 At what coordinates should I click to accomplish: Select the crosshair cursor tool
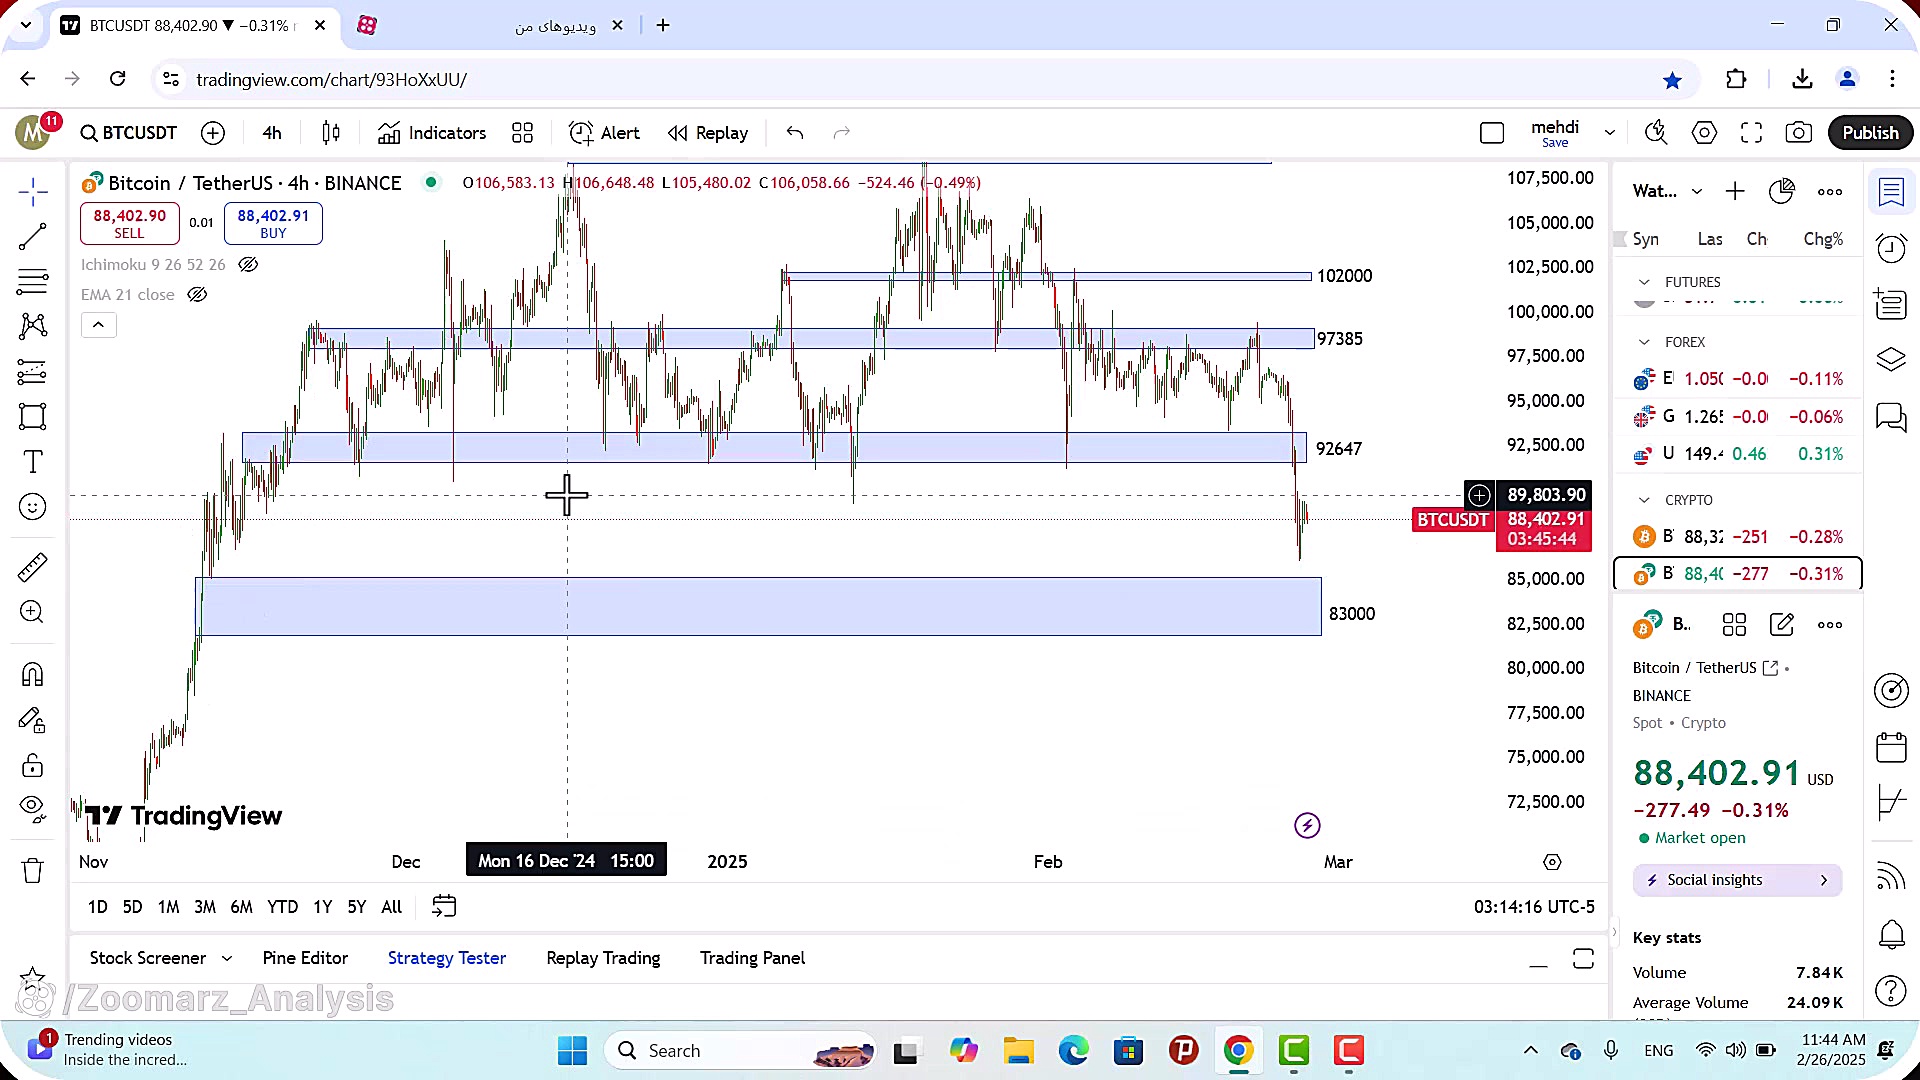[x=32, y=192]
